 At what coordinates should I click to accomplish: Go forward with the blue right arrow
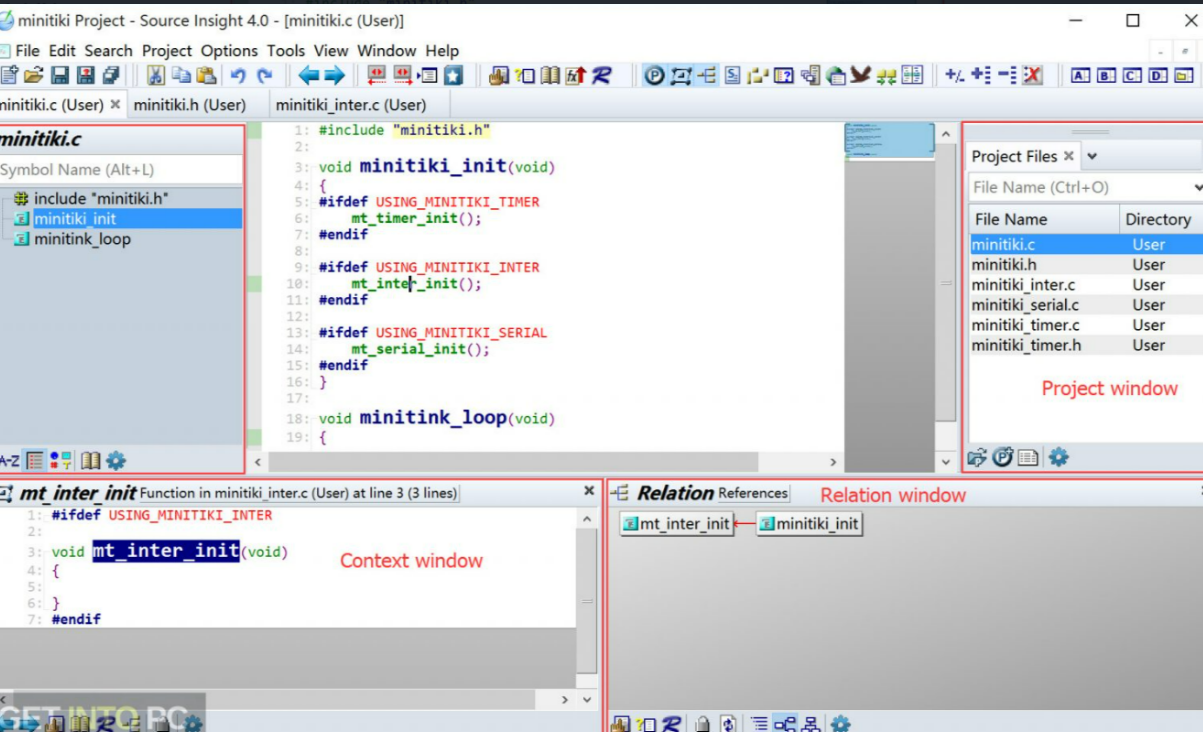click(334, 75)
